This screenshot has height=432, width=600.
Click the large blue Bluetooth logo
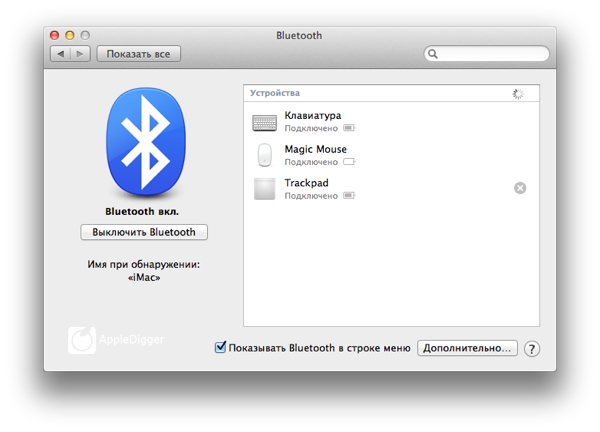pyautogui.click(x=147, y=143)
